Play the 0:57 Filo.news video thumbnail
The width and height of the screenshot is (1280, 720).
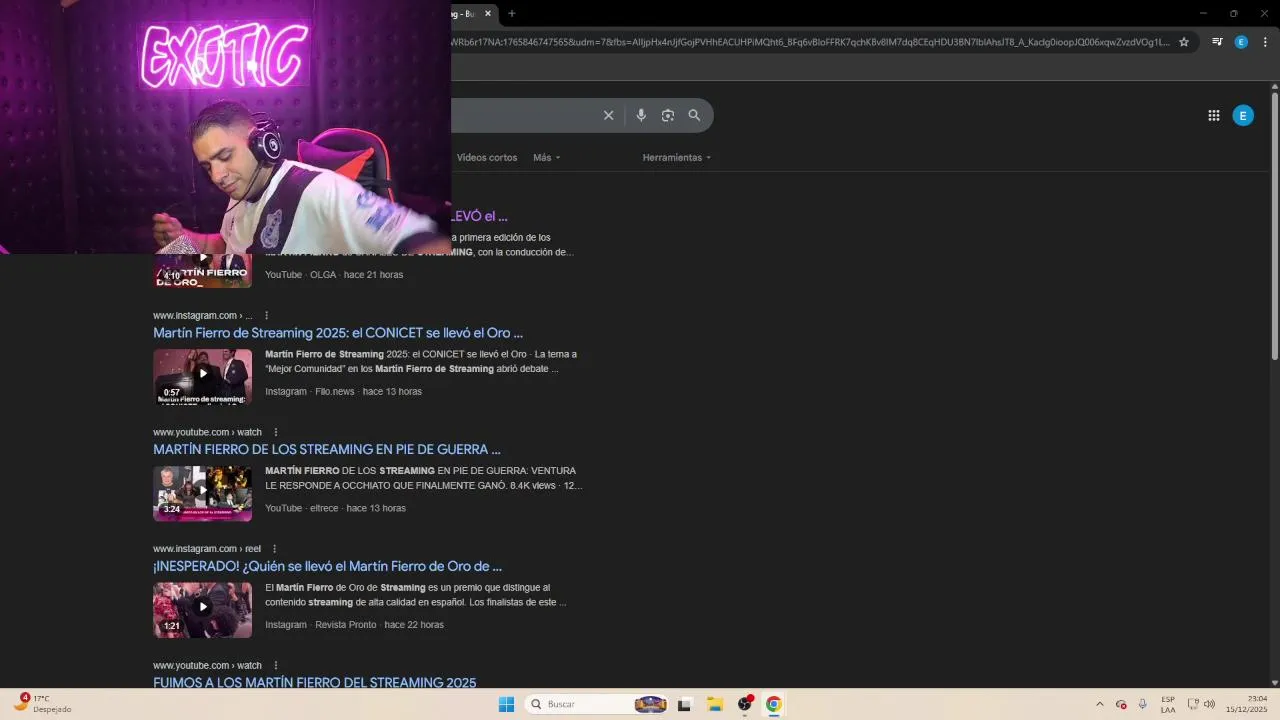pos(203,375)
